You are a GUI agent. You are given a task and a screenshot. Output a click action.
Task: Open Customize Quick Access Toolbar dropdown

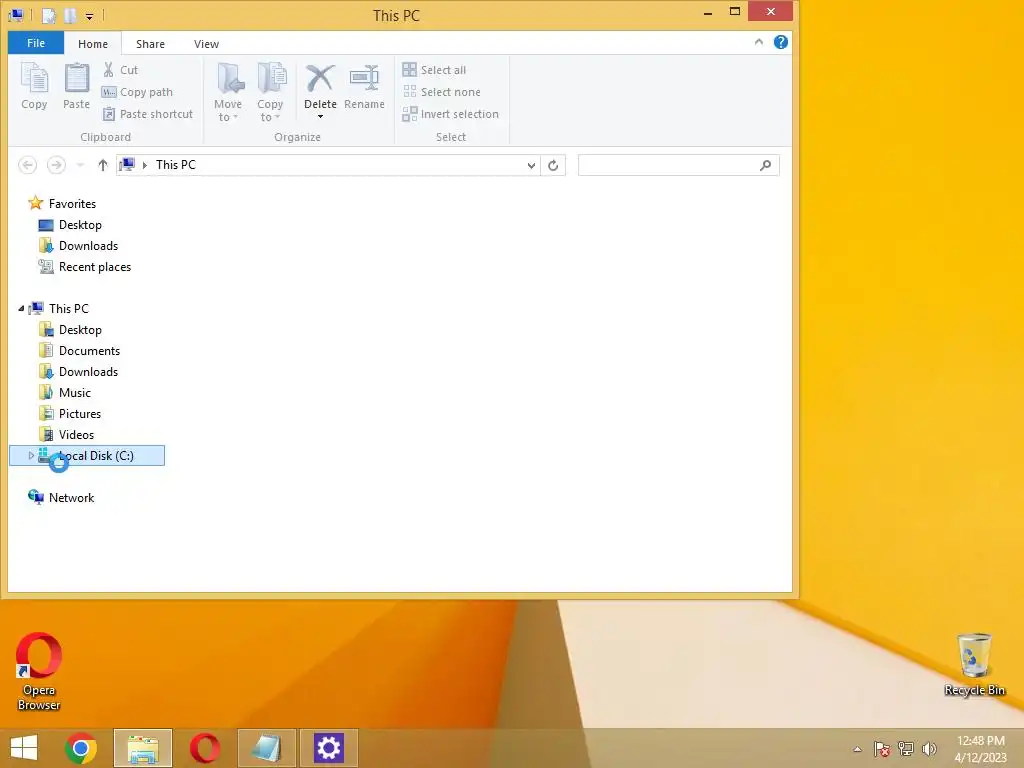[89, 16]
